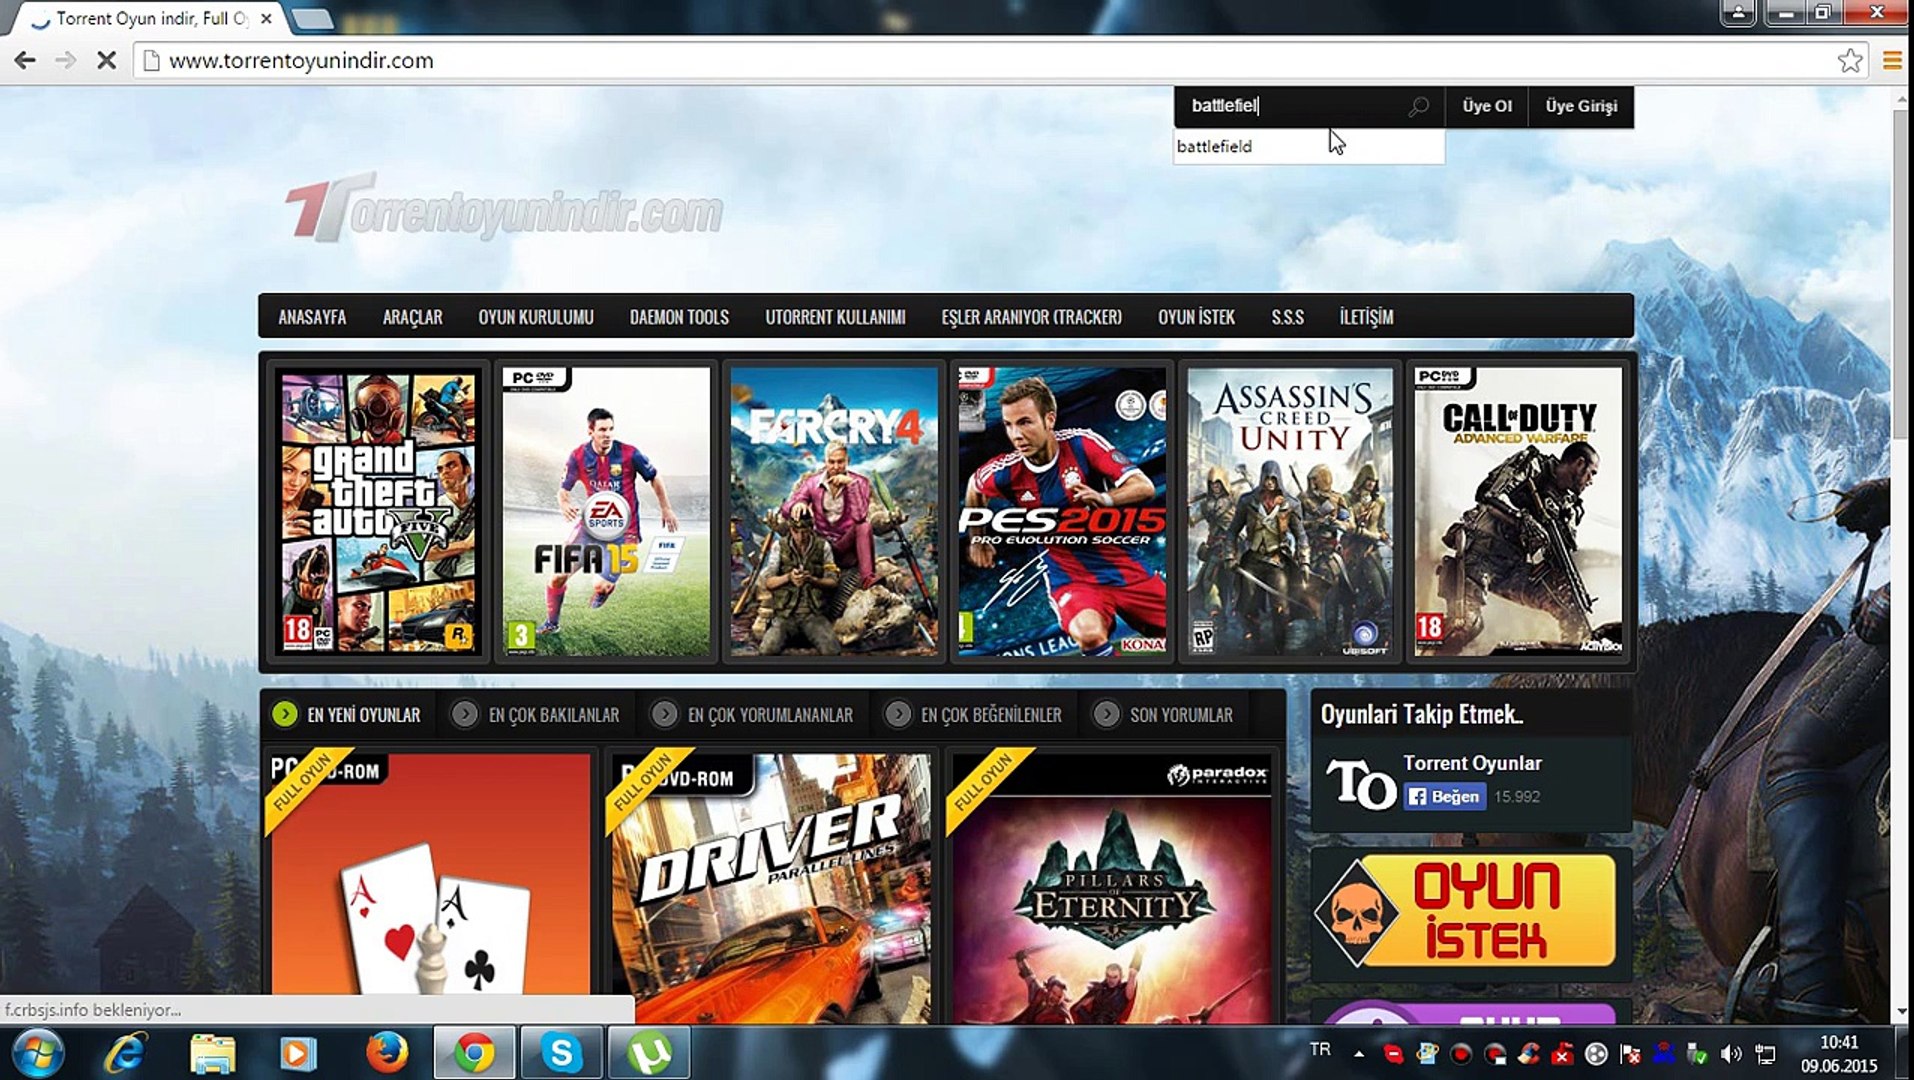
Task: Click the Facebook Beğen button
Action: click(1445, 797)
